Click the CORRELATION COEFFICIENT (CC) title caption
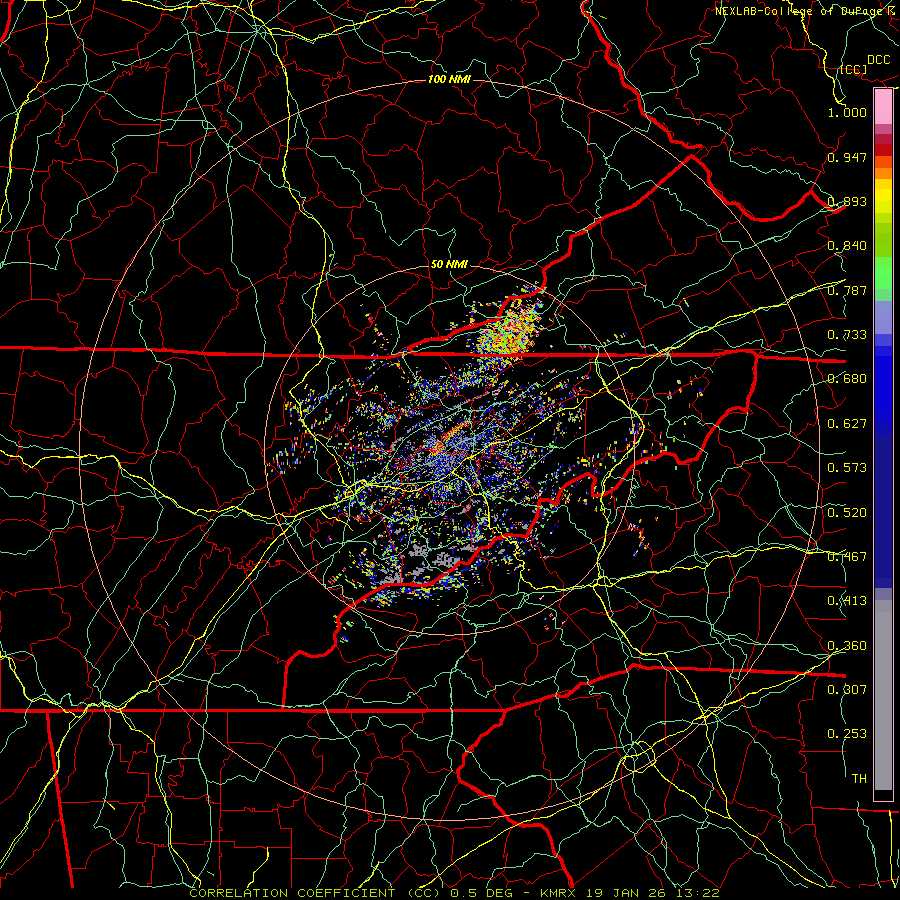 point(315,893)
